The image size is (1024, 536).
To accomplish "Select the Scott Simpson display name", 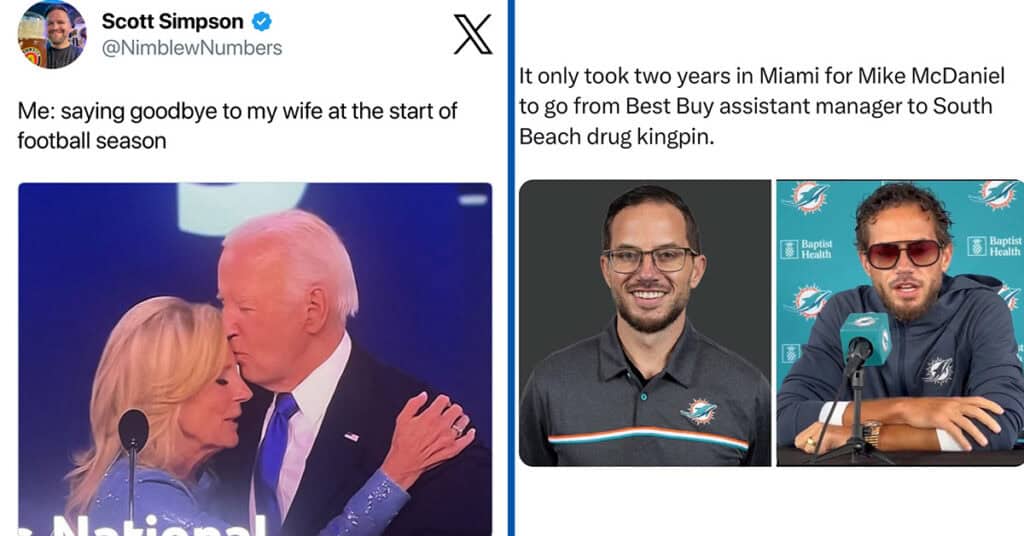I will tap(172, 22).
